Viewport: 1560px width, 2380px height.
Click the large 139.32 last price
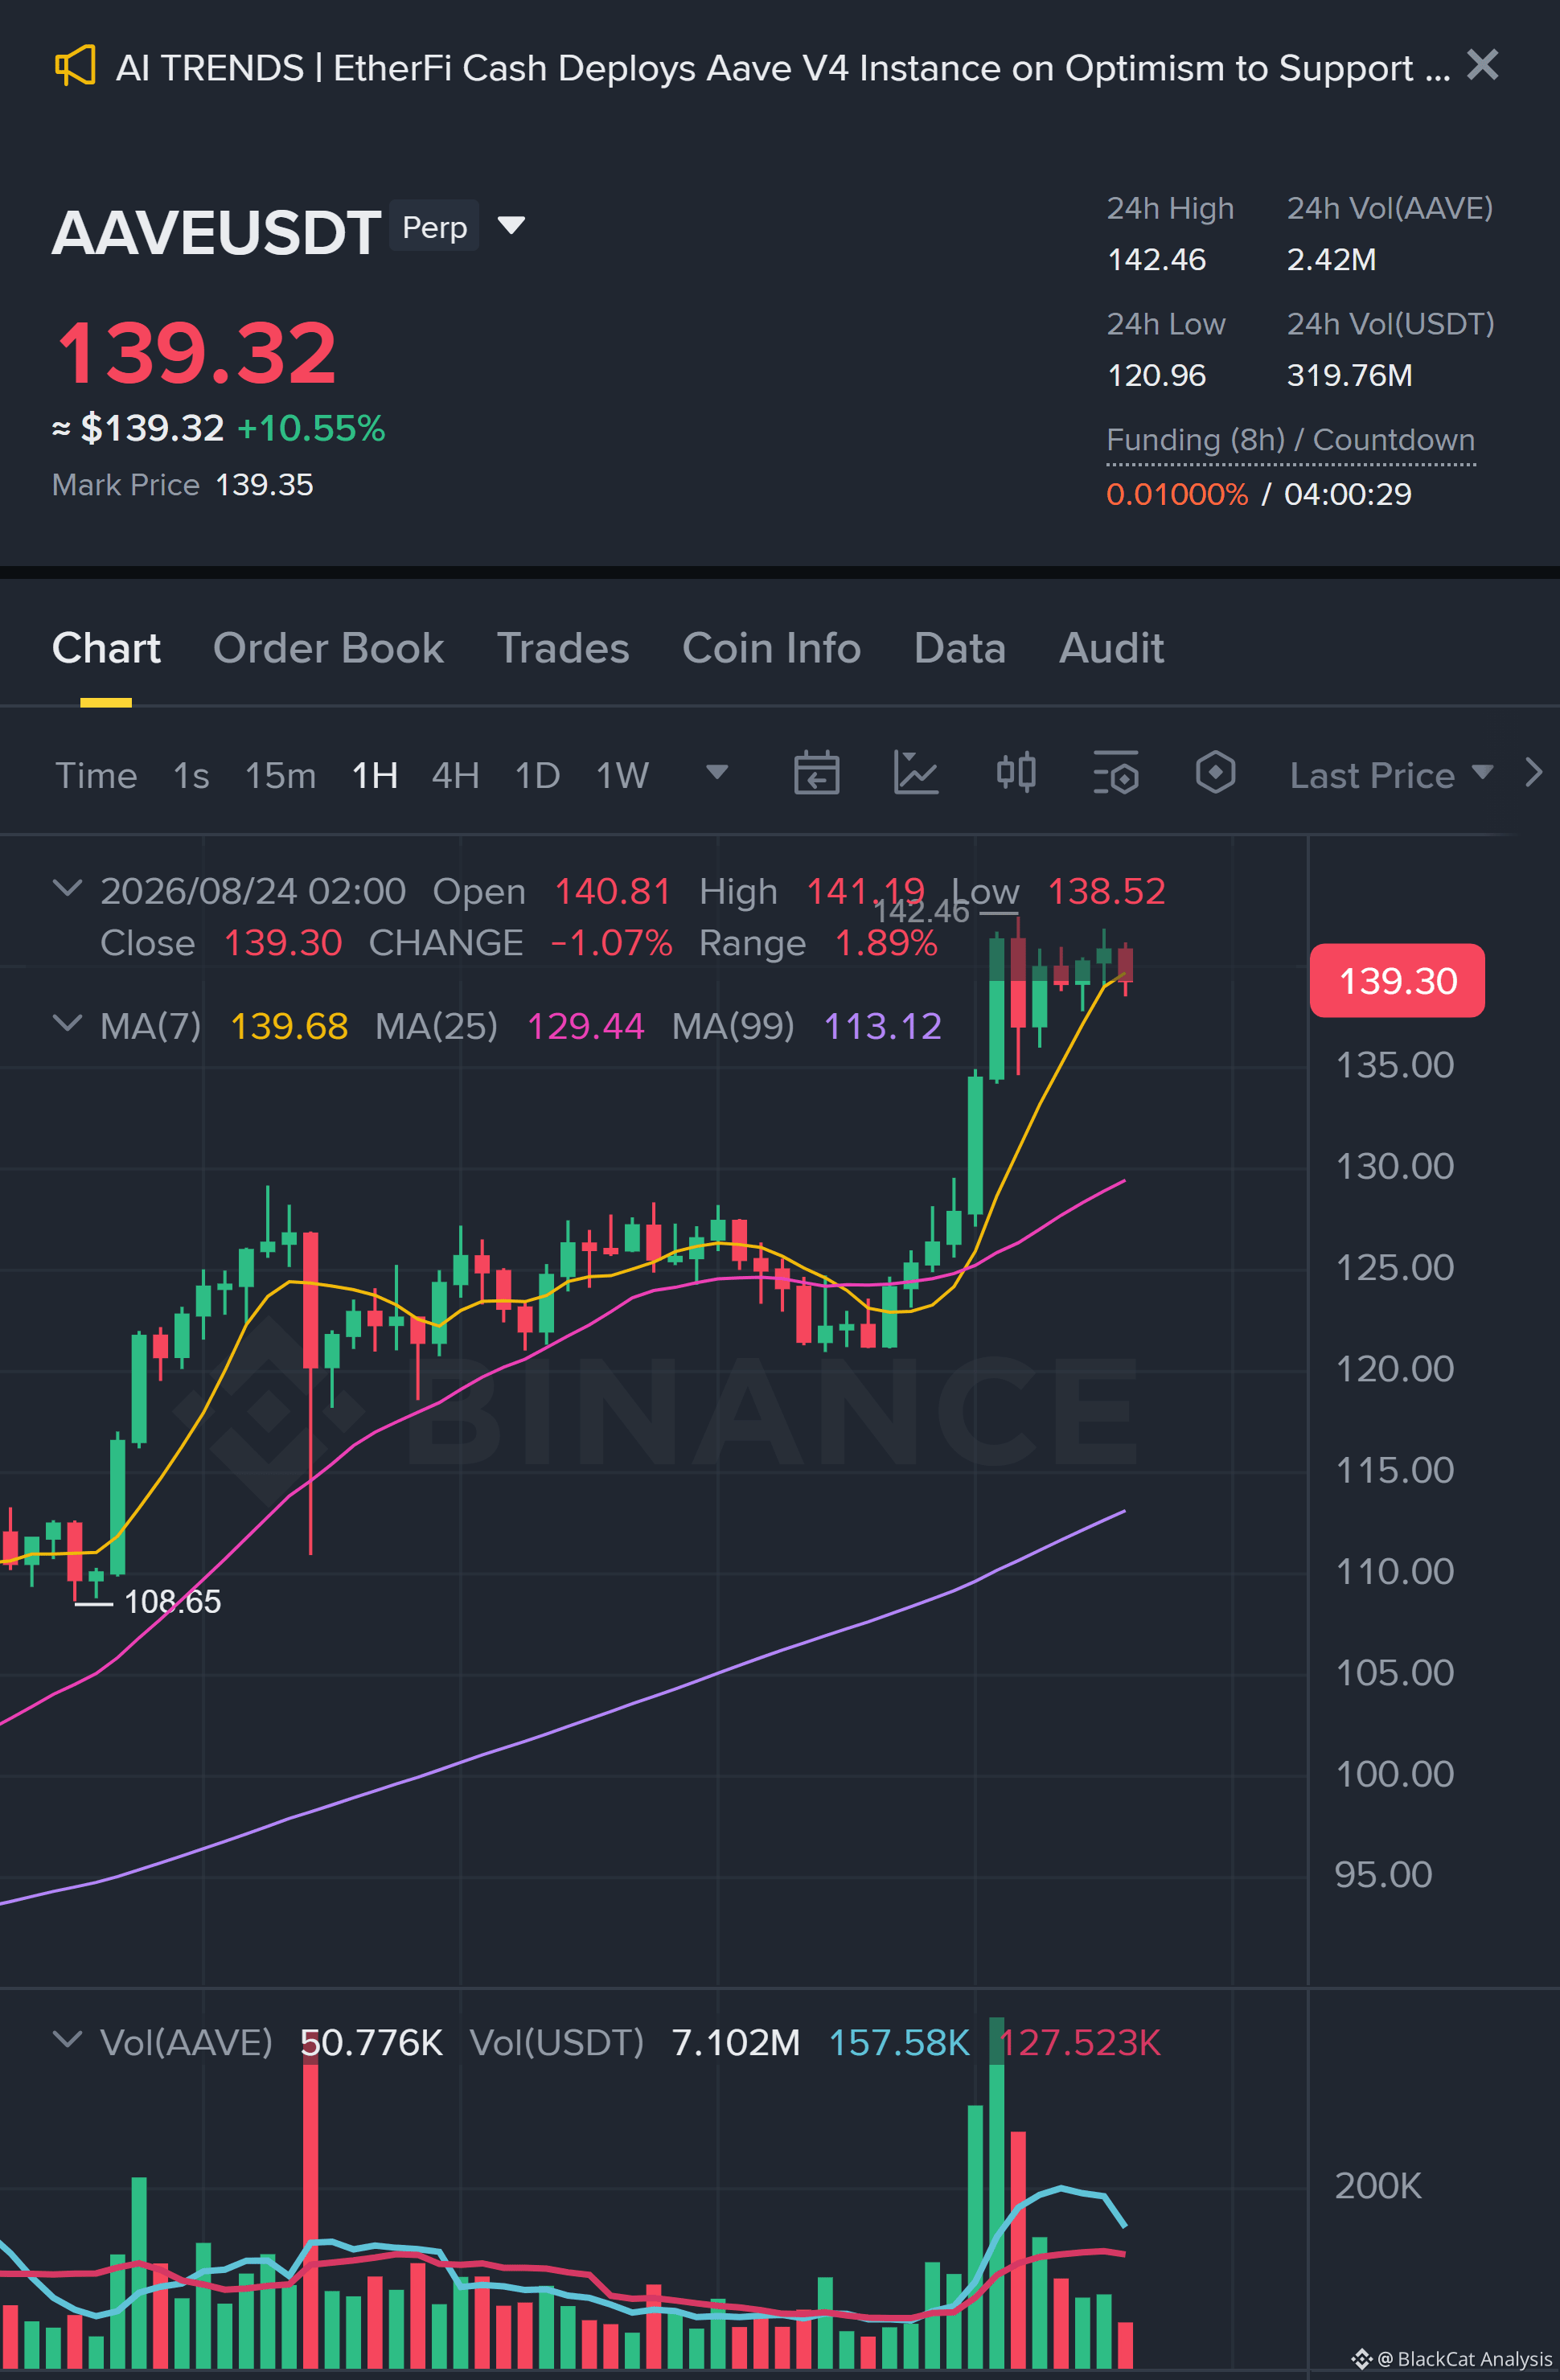coord(197,353)
